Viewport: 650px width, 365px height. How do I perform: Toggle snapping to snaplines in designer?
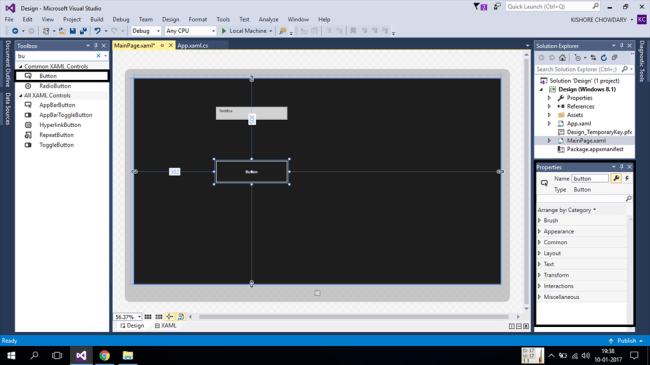(x=170, y=316)
